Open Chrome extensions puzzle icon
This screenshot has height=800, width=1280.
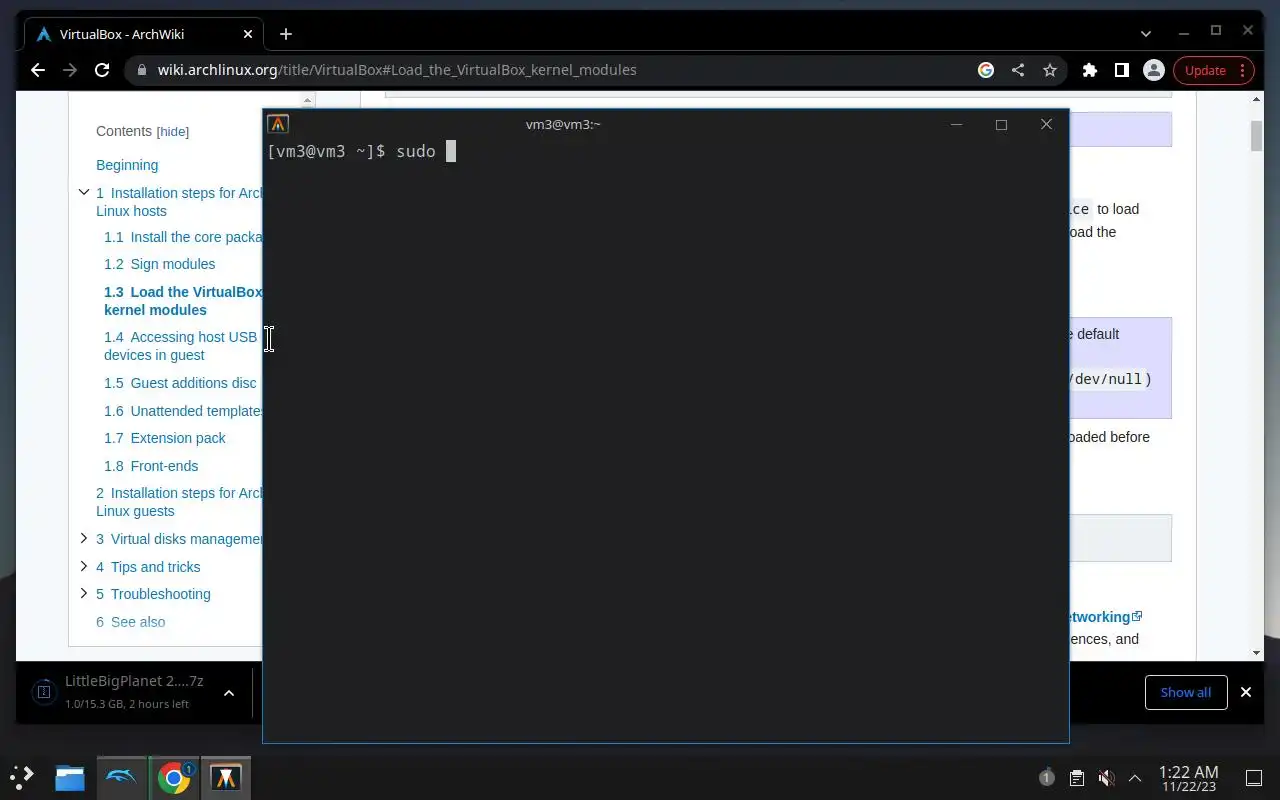(1090, 70)
